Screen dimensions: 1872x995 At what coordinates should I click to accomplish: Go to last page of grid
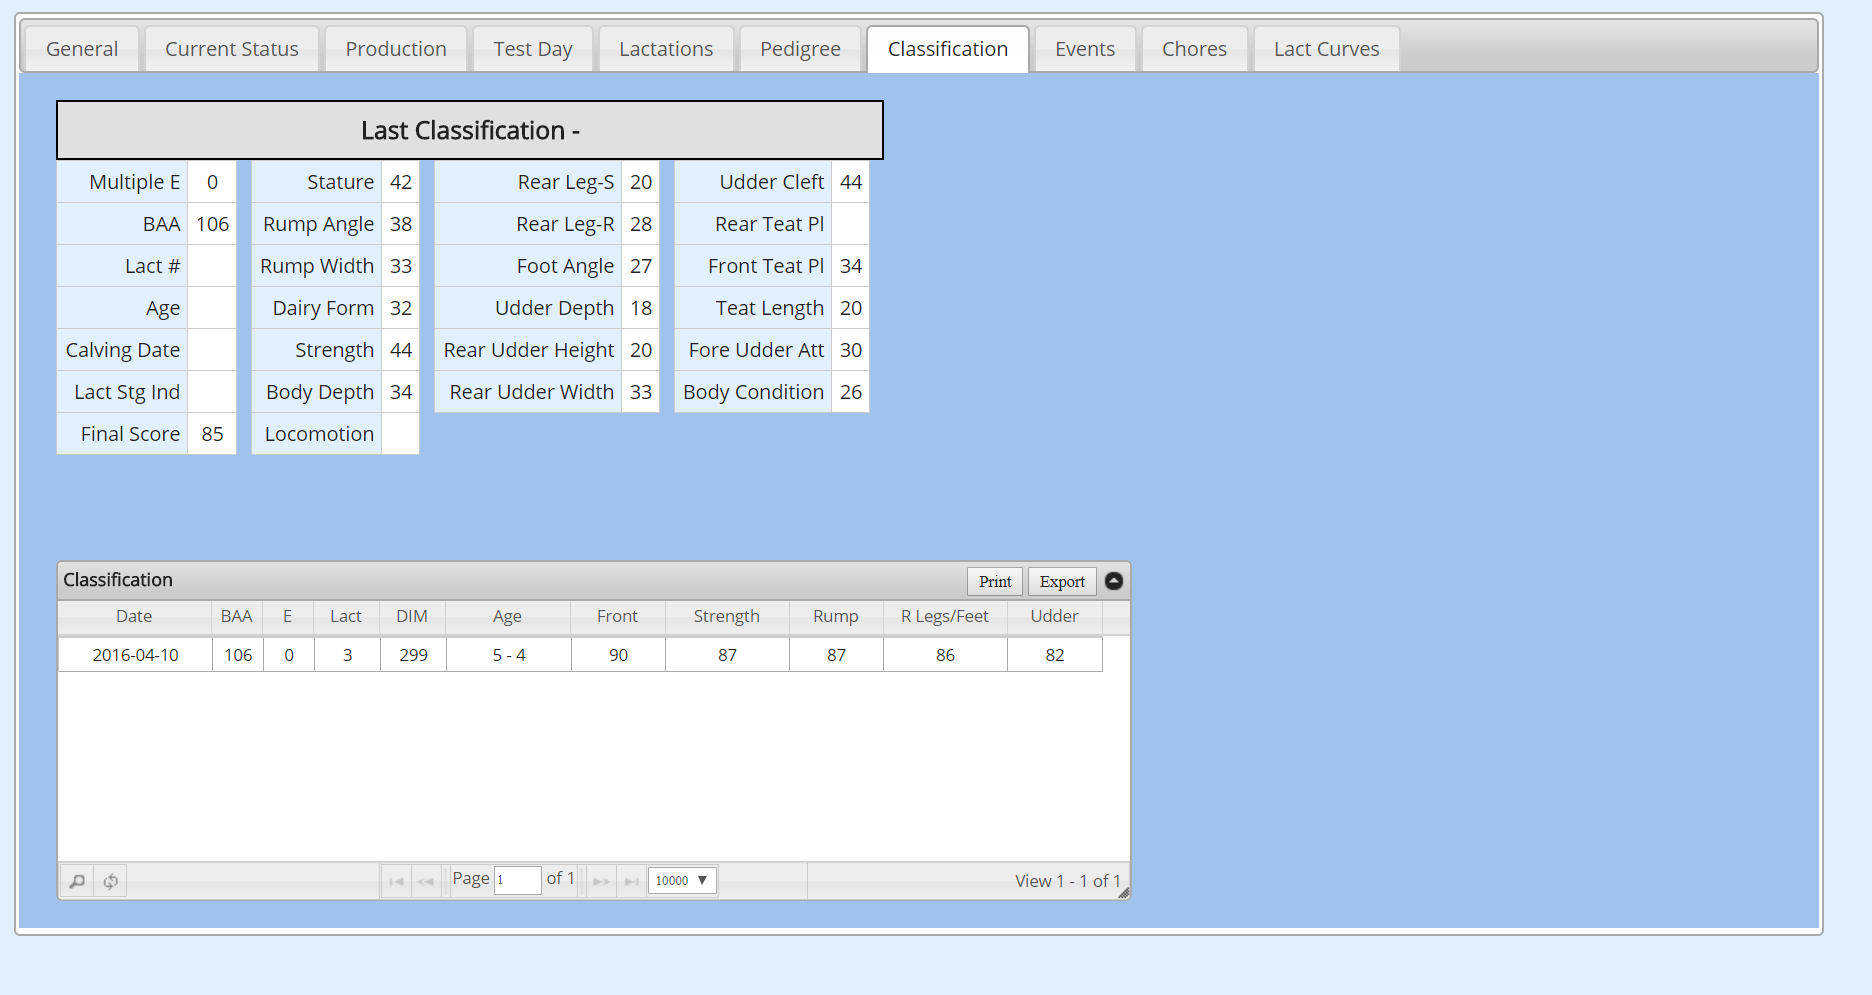[x=631, y=881]
